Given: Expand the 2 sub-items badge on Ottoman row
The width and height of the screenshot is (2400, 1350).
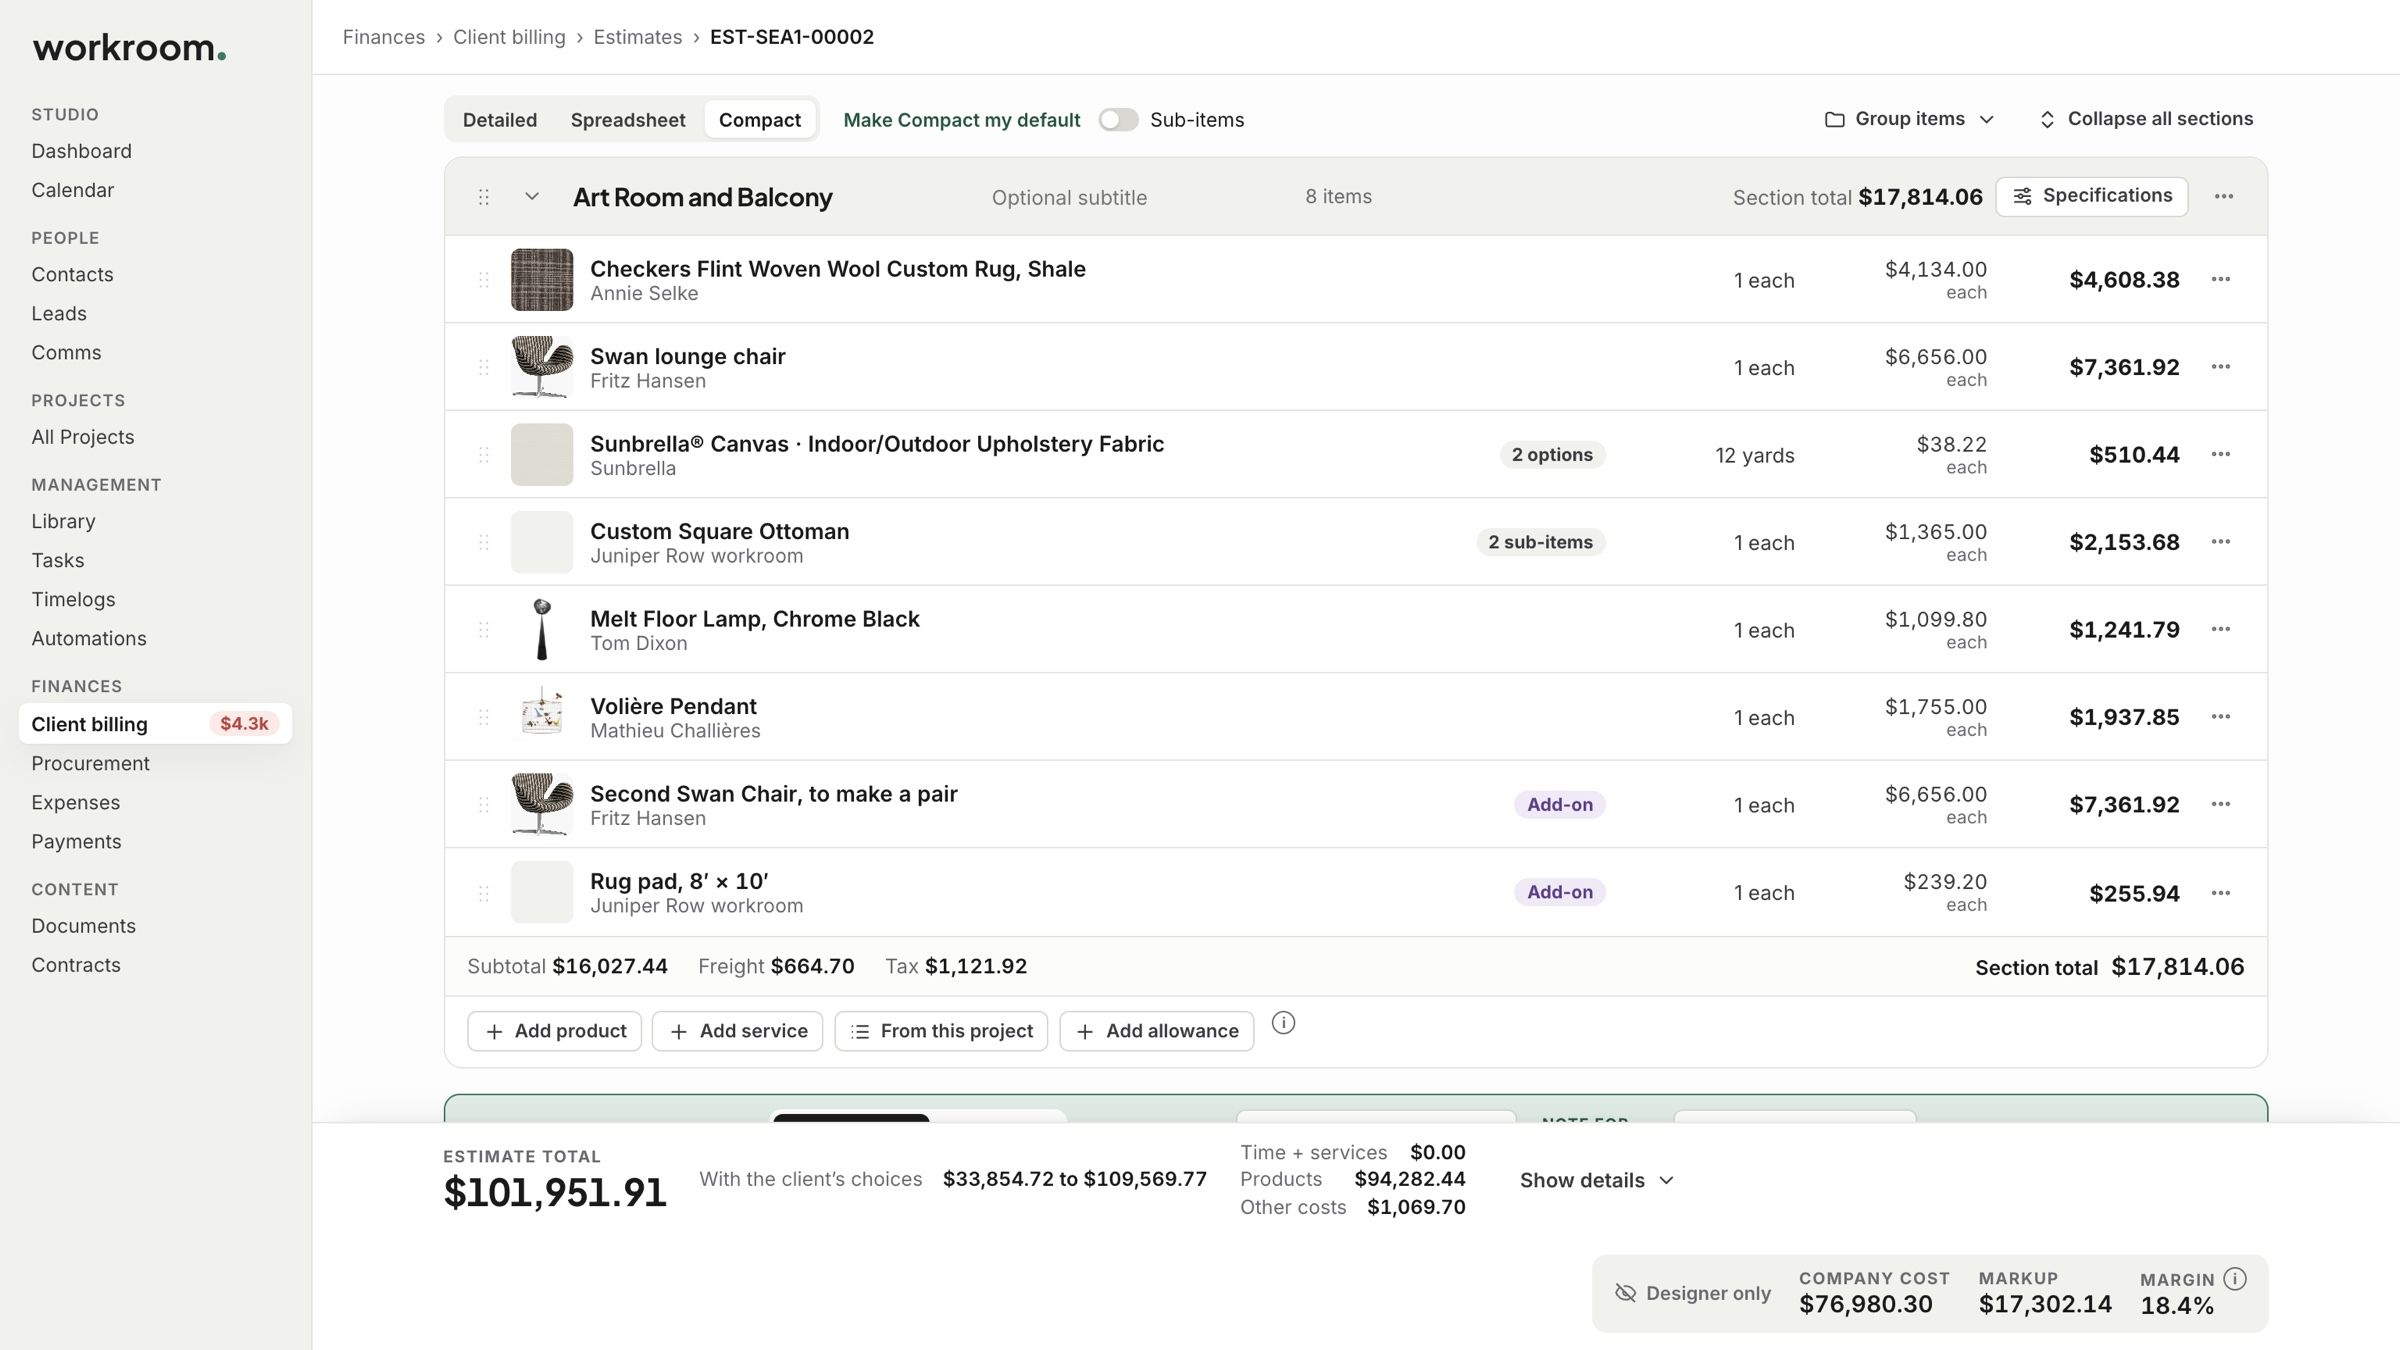Looking at the screenshot, I should pos(1540,542).
